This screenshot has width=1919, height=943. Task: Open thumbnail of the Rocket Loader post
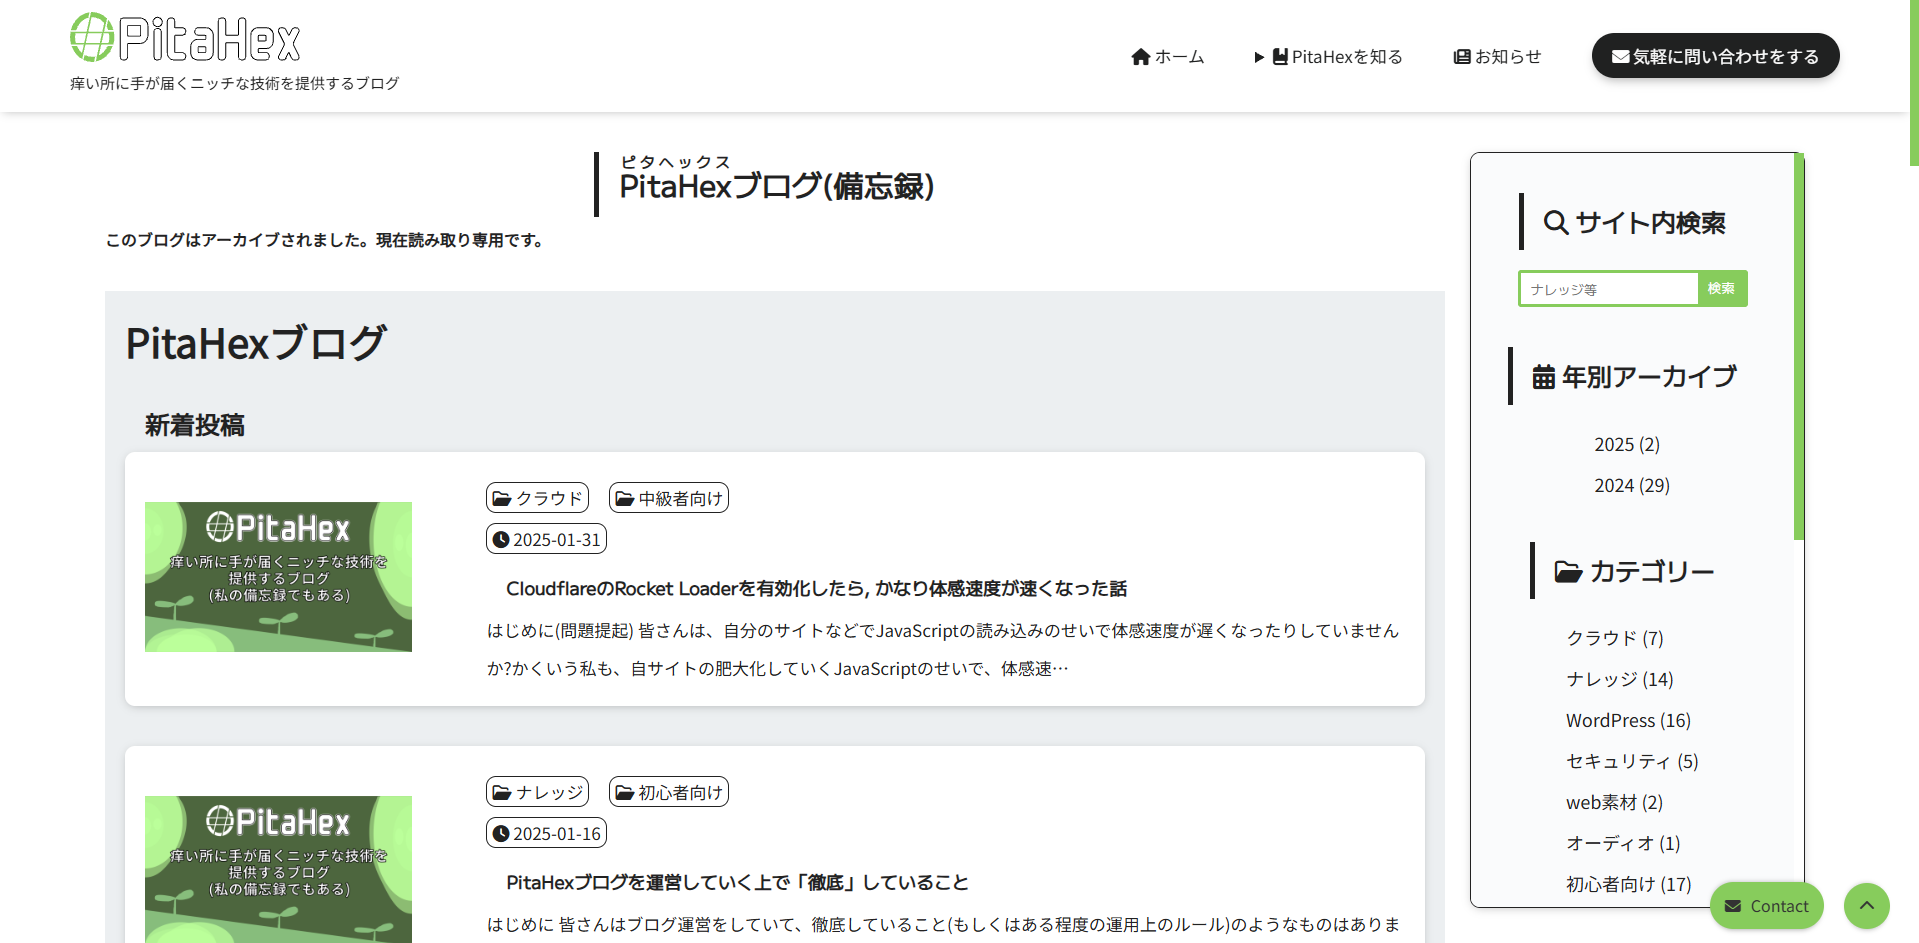pos(278,577)
